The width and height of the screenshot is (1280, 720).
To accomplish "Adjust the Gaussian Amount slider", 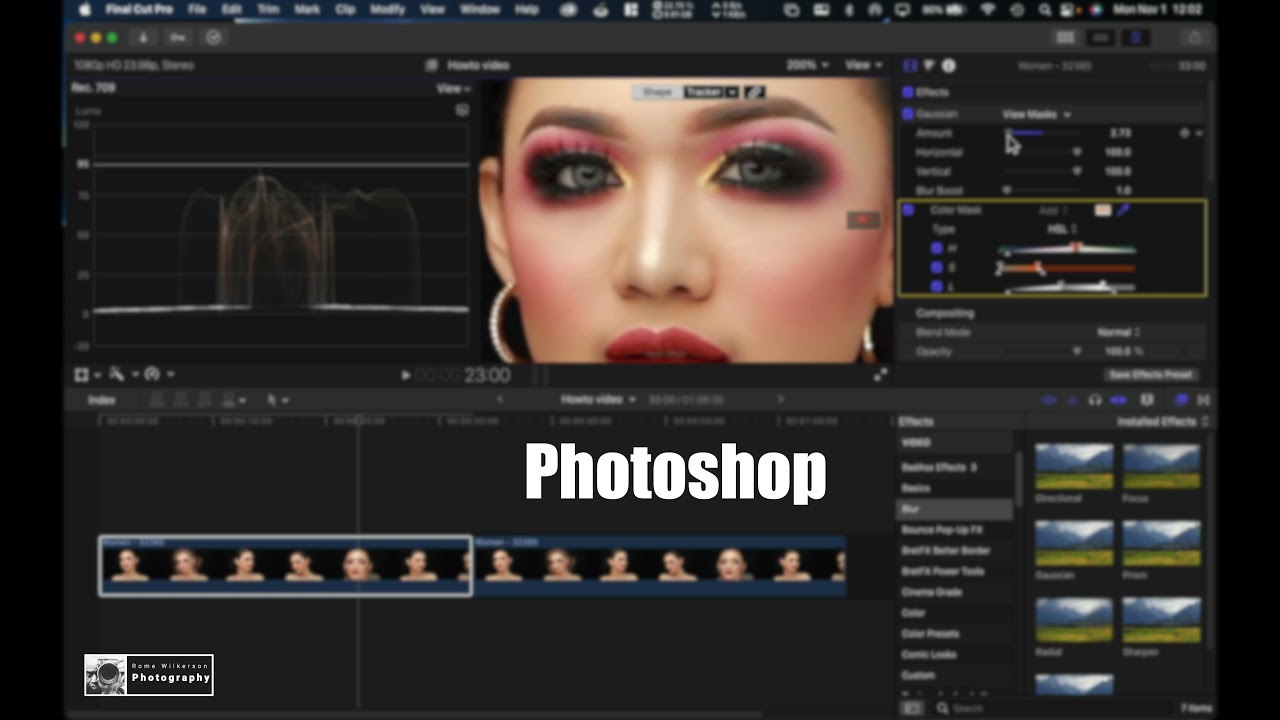I will click(x=1042, y=133).
